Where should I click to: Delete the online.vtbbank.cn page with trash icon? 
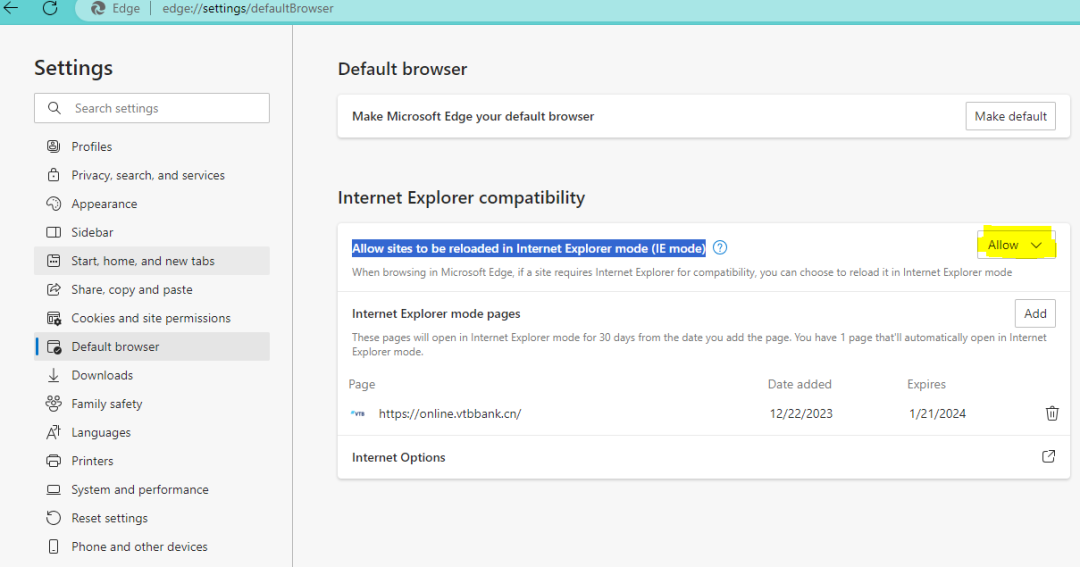tap(1052, 414)
